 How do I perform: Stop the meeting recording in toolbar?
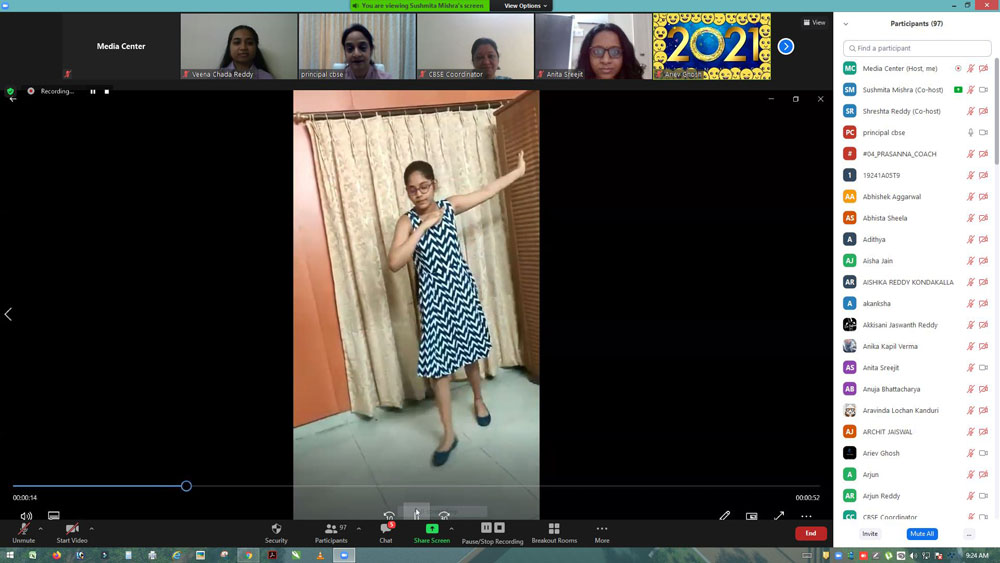(x=499, y=527)
